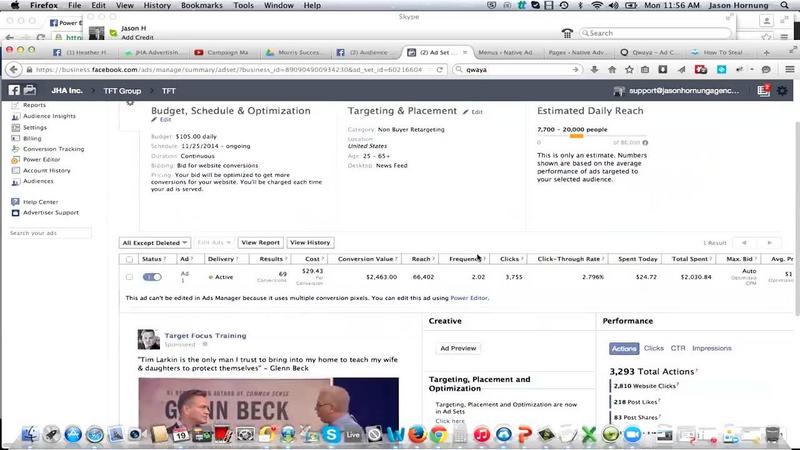
Task: Select the Actions performance tab
Action: pos(624,348)
